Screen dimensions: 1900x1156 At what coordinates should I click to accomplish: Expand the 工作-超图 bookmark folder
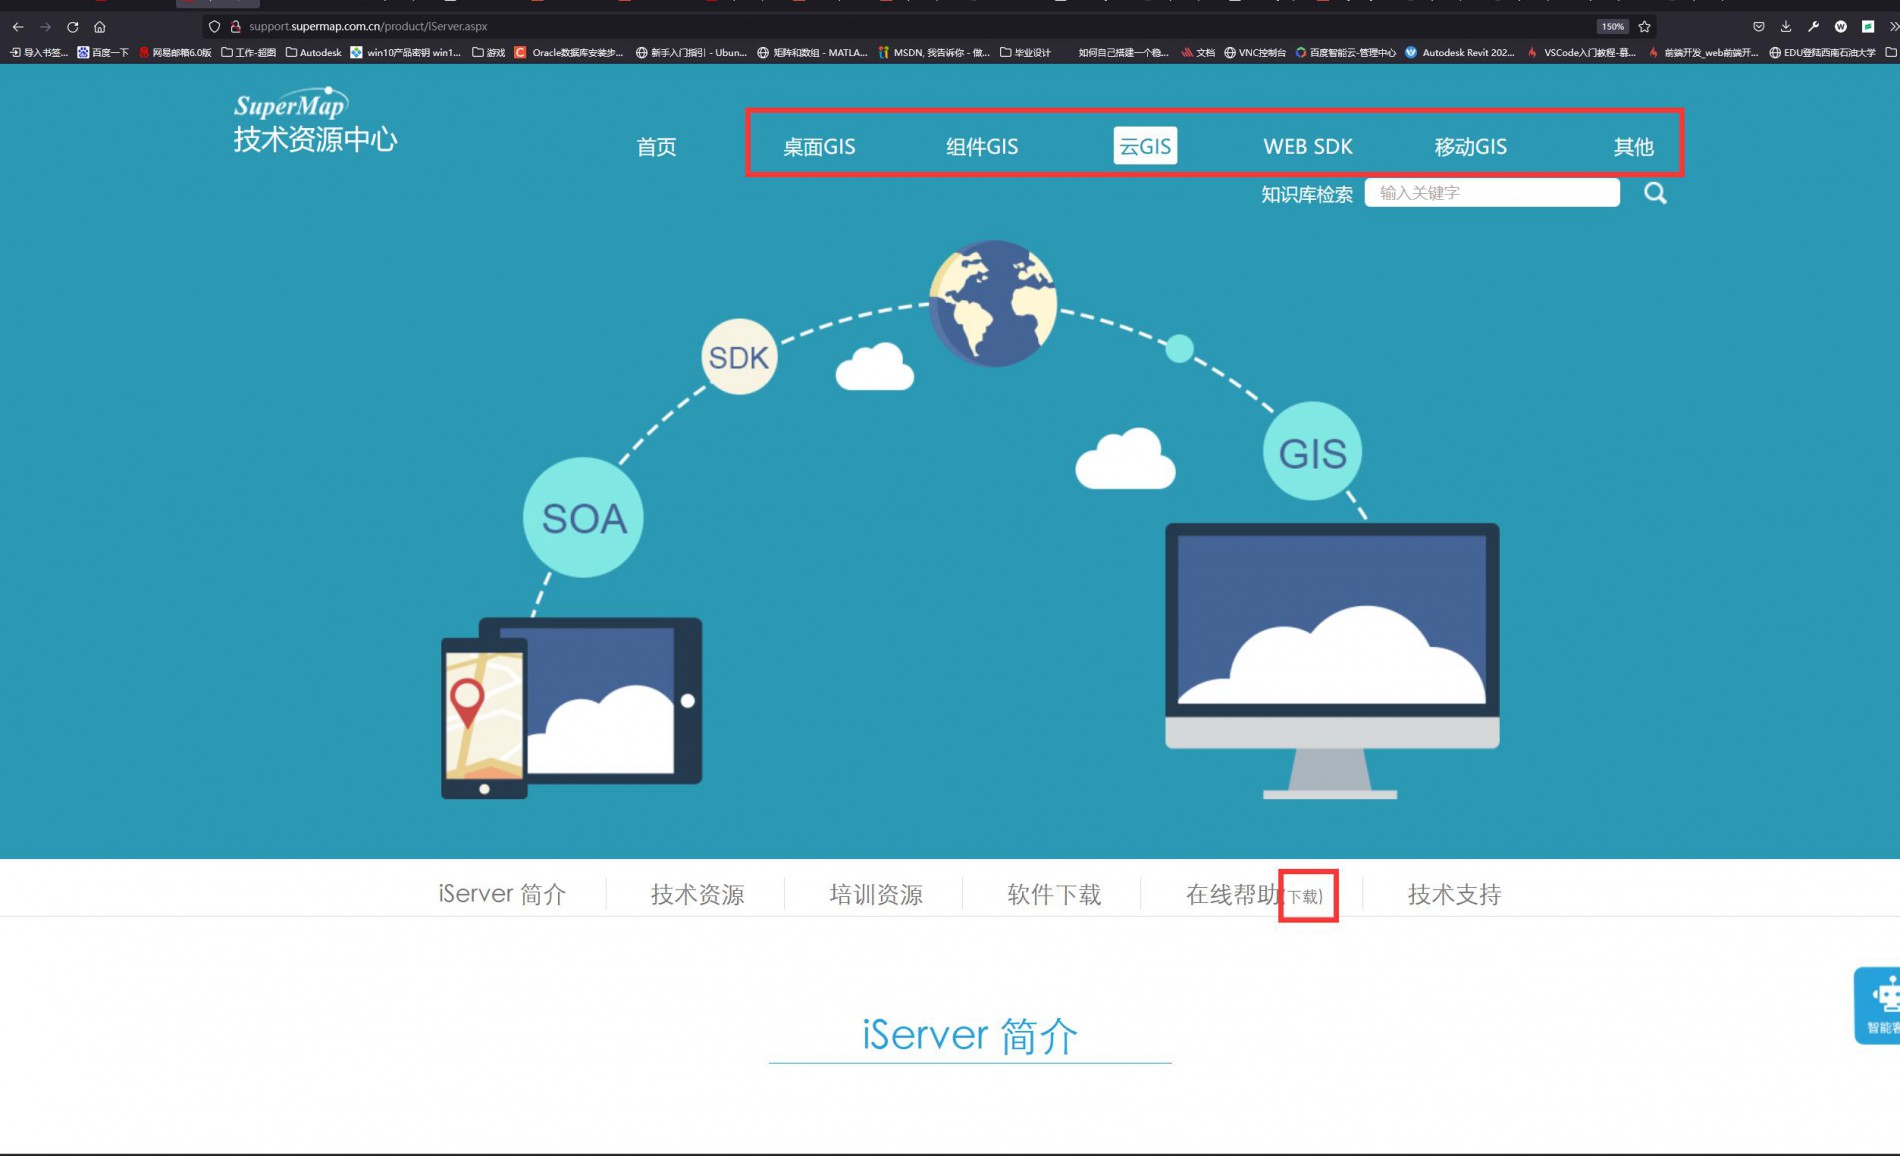[x=248, y=53]
